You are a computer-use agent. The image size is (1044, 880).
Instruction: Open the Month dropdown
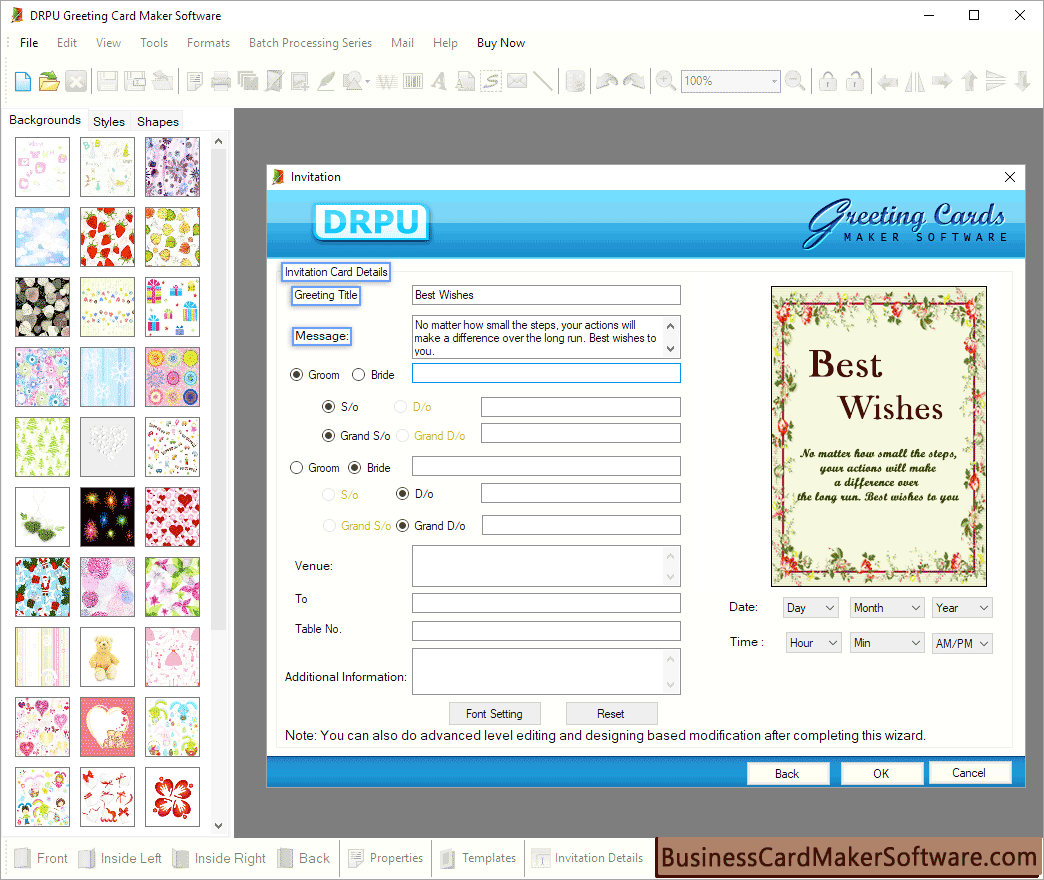888,608
